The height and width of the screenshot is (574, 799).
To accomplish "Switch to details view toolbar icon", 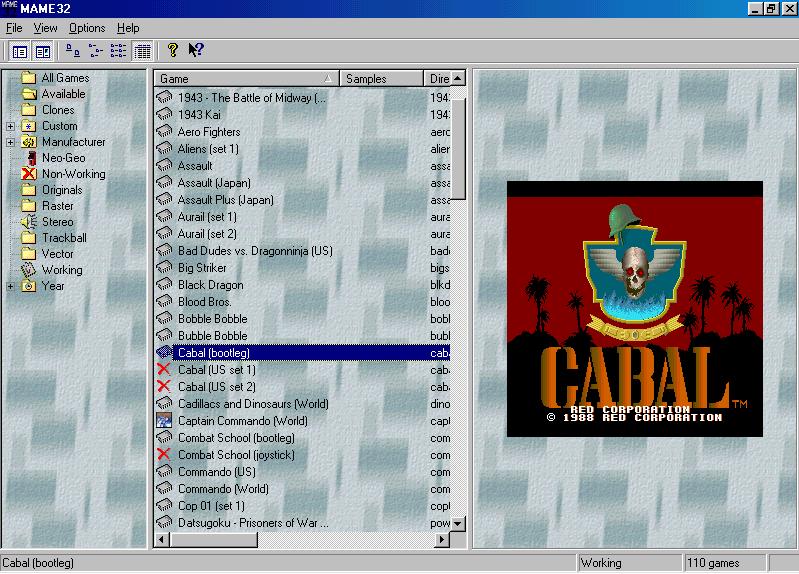I will (142, 51).
